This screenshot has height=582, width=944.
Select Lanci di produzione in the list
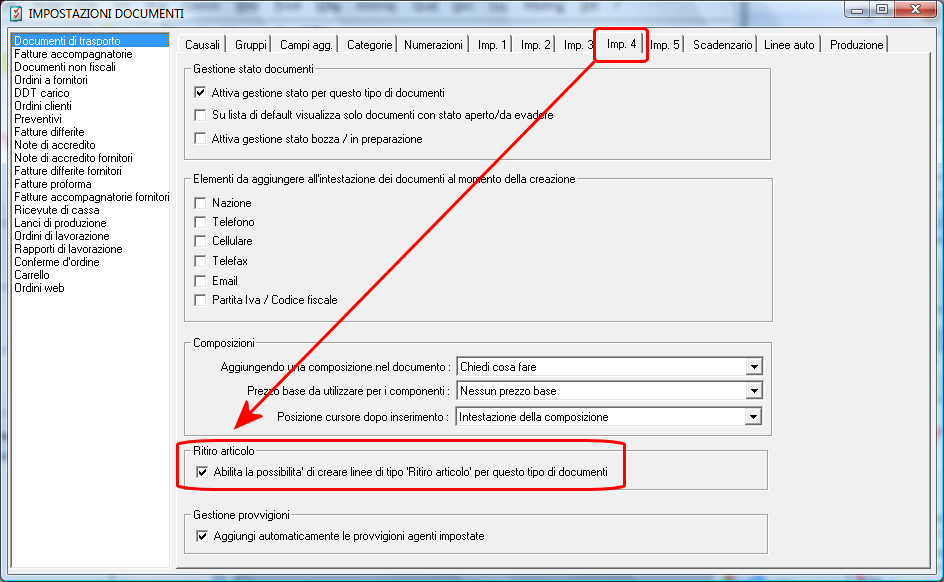click(x=90, y=223)
